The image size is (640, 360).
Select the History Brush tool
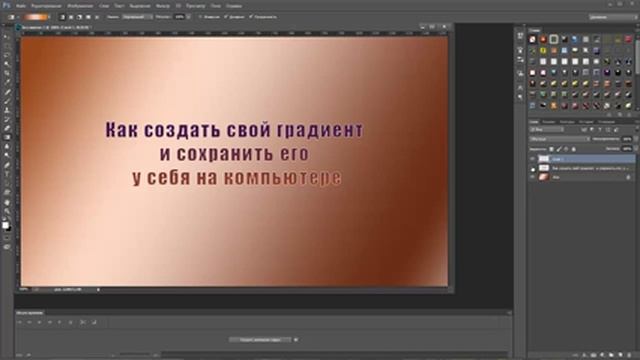click(x=7, y=119)
